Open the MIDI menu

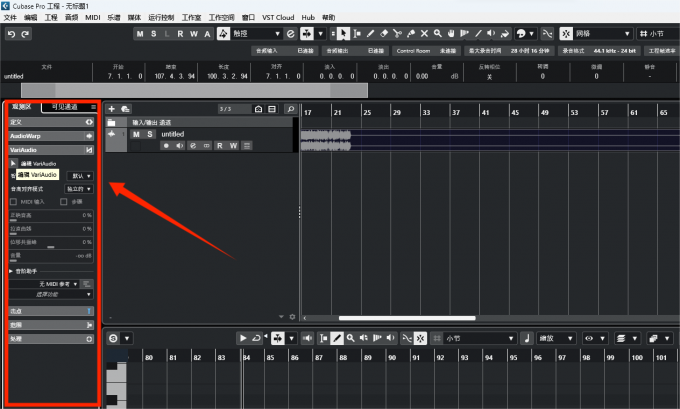pos(93,17)
